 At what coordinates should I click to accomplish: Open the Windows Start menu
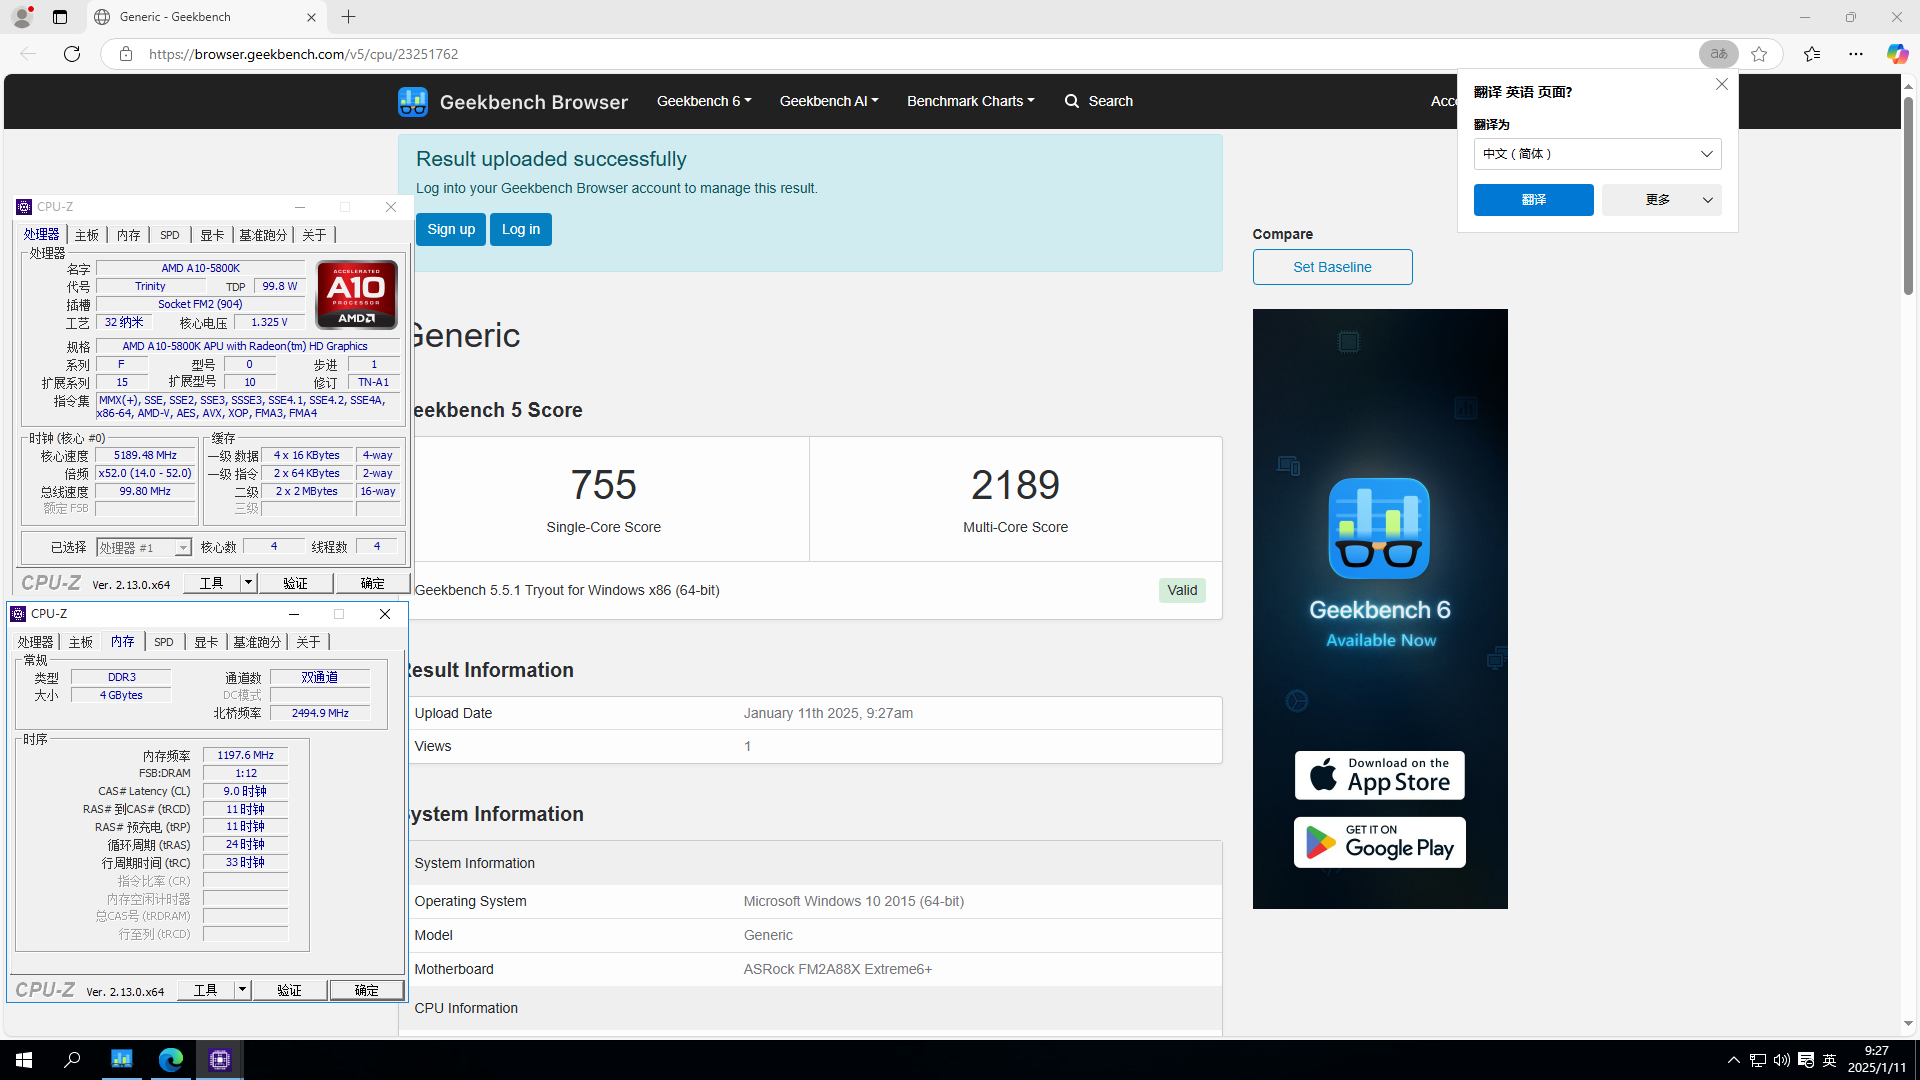pyautogui.click(x=24, y=1060)
